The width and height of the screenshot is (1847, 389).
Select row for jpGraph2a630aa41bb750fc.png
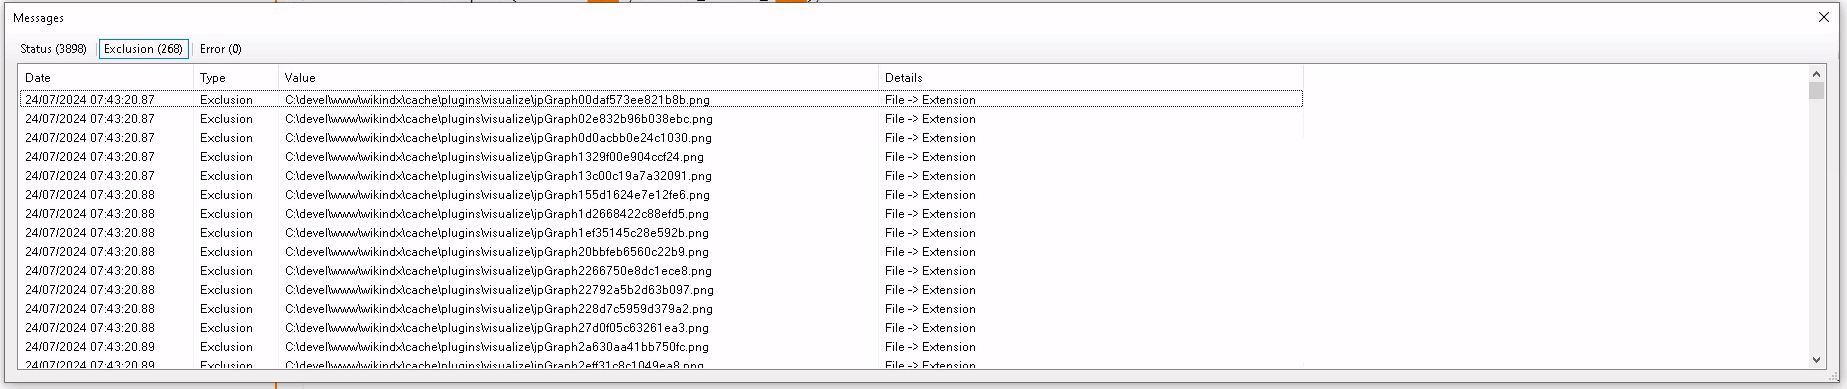point(661,346)
